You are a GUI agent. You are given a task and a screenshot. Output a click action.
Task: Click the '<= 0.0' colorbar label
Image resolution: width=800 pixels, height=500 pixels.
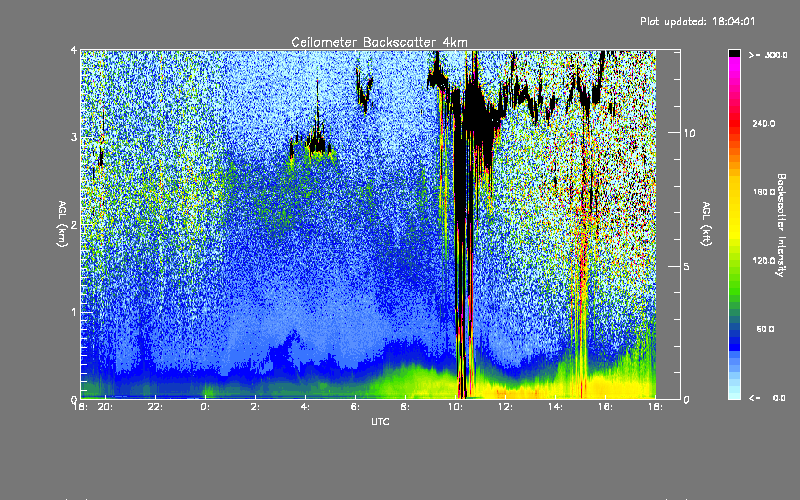pyautogui.click(x=768, y=398)
